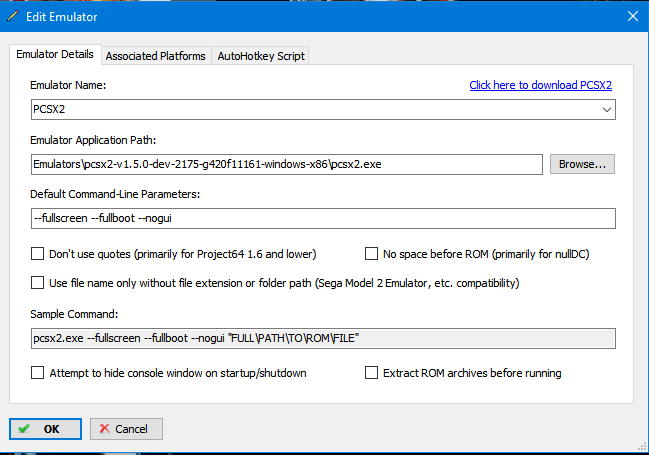Click the Default Command-Line Parameters: label
The height and width of the screenshot is (455, 649).
(115, 194)
